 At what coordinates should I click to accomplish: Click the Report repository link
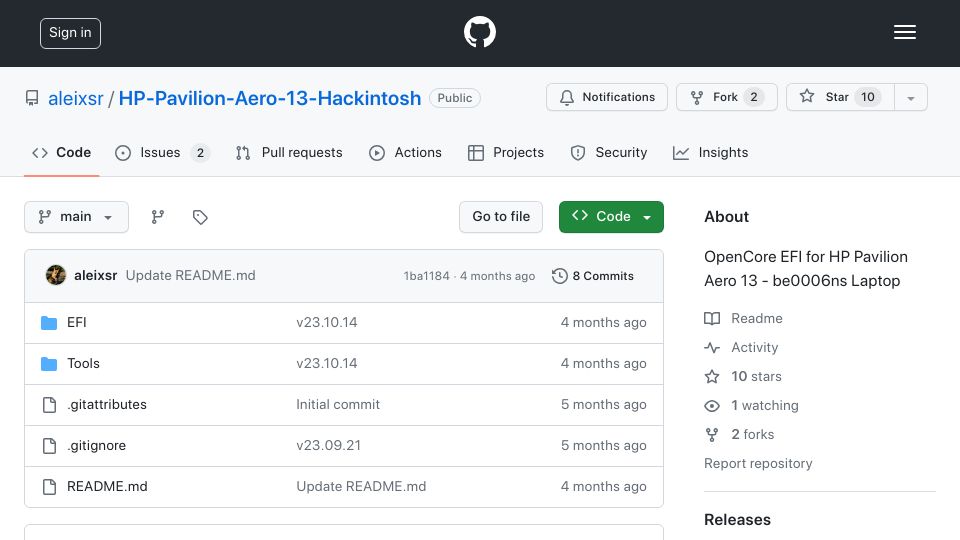(x=758, y=463)
